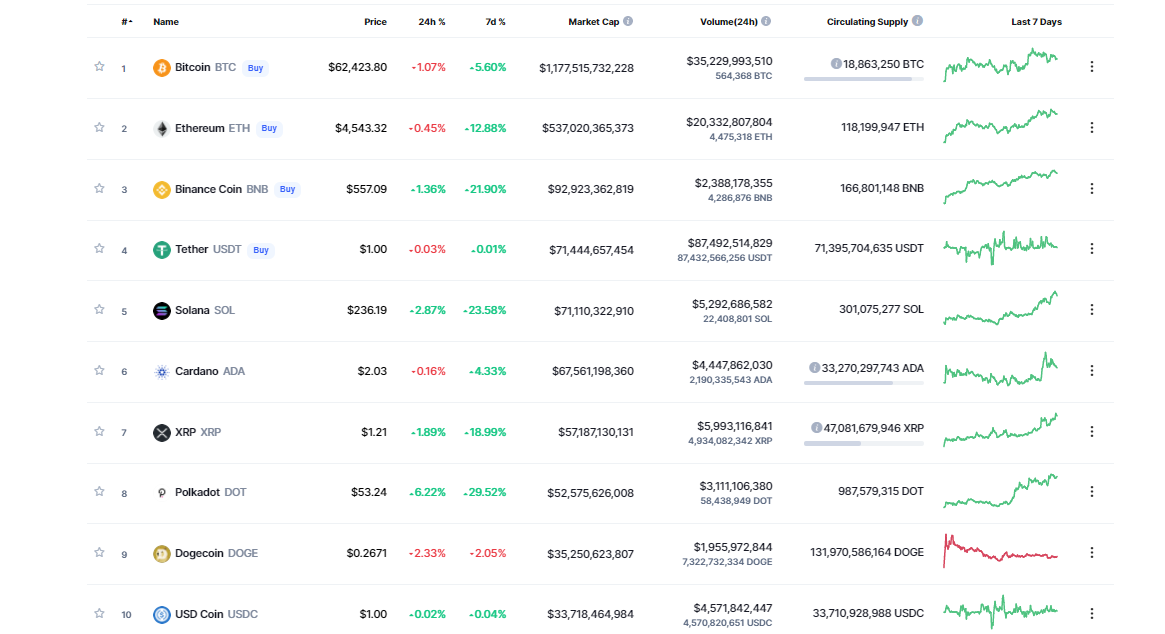Viewport: 1165px width, 634px height.
Task: Click Bitcoin market cap $1,177,515,732,228
Action: (586, 68)
